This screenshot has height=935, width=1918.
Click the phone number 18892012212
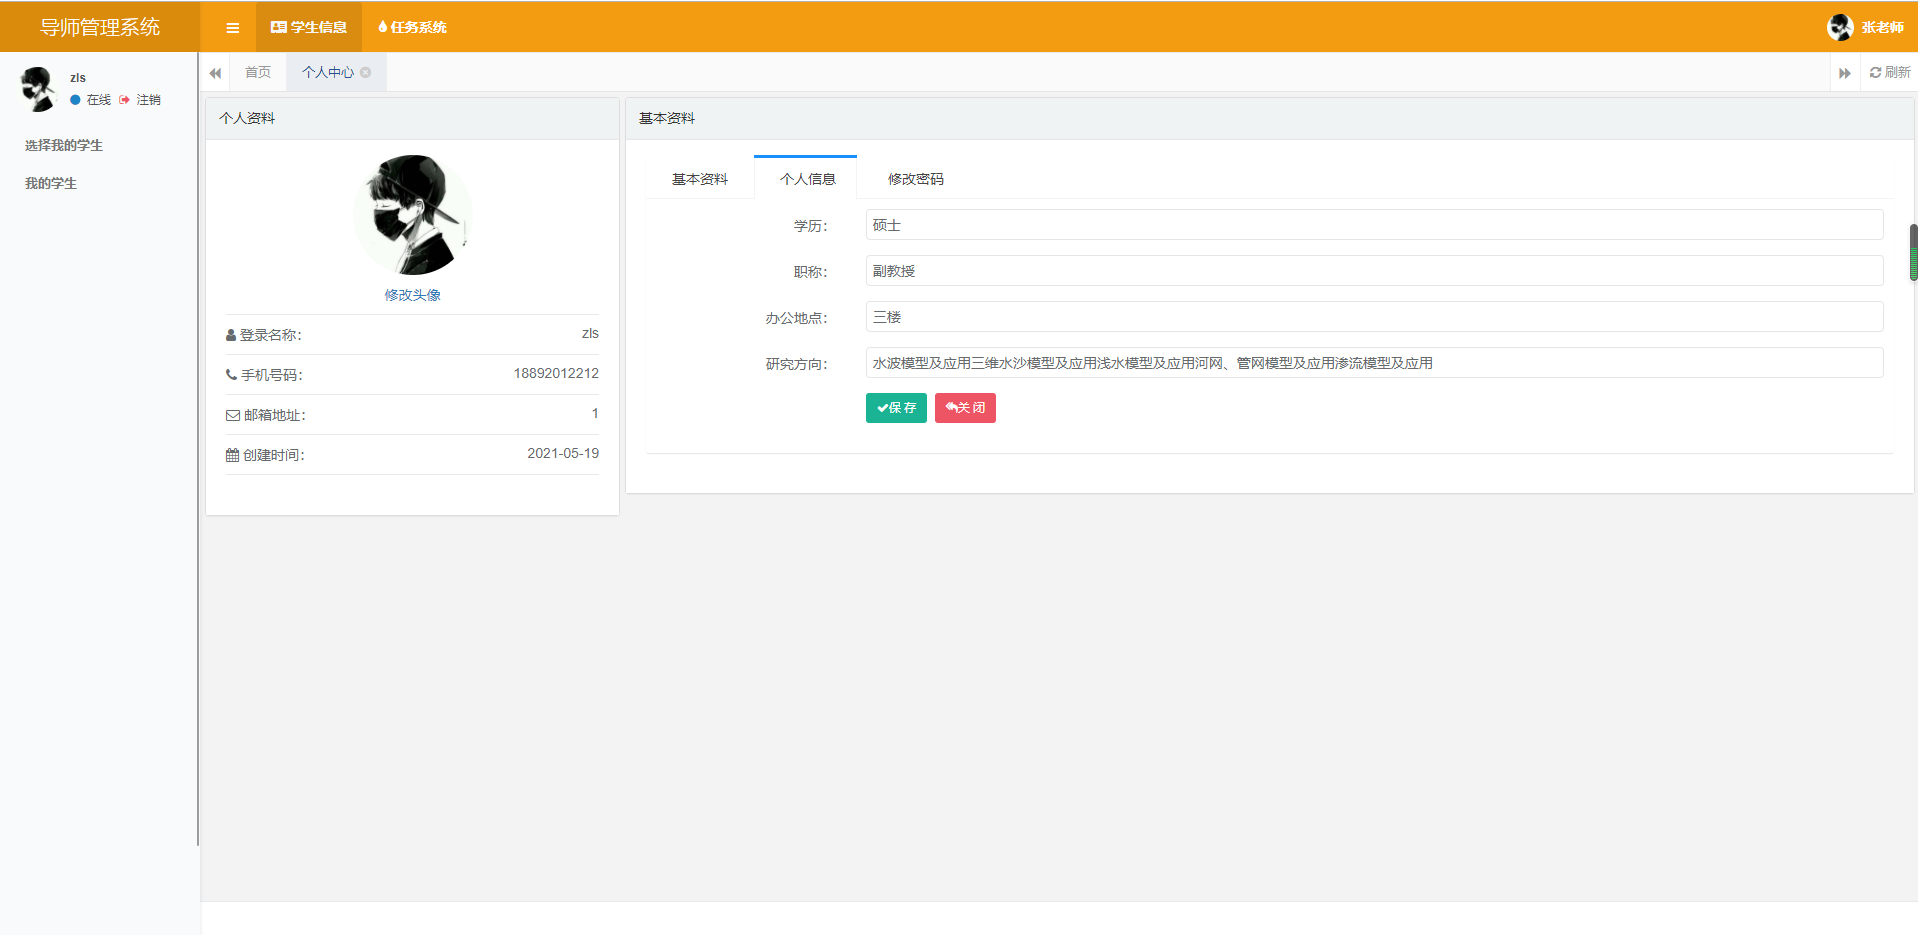pyautogui.click(x=556, y=373)
